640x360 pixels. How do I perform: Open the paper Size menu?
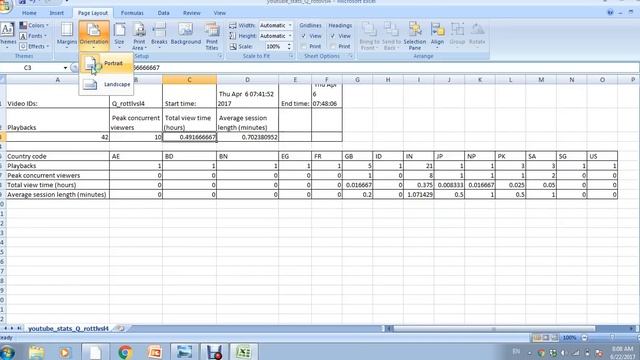(x=119, y=35)
